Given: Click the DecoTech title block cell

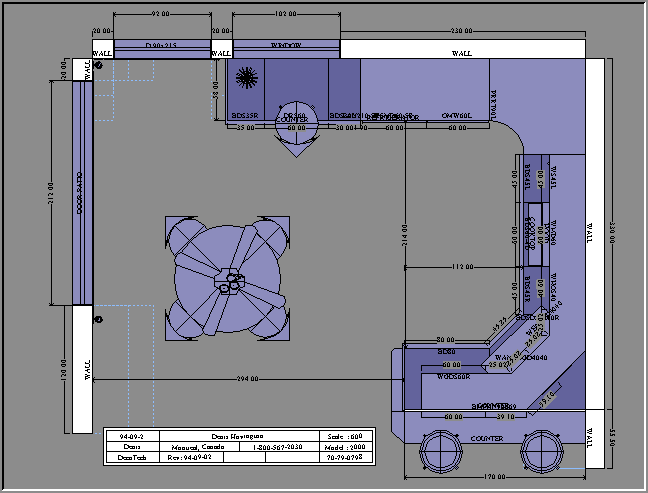Looking at the screenshot, I should pyautogui.click(x=132, y=457).
